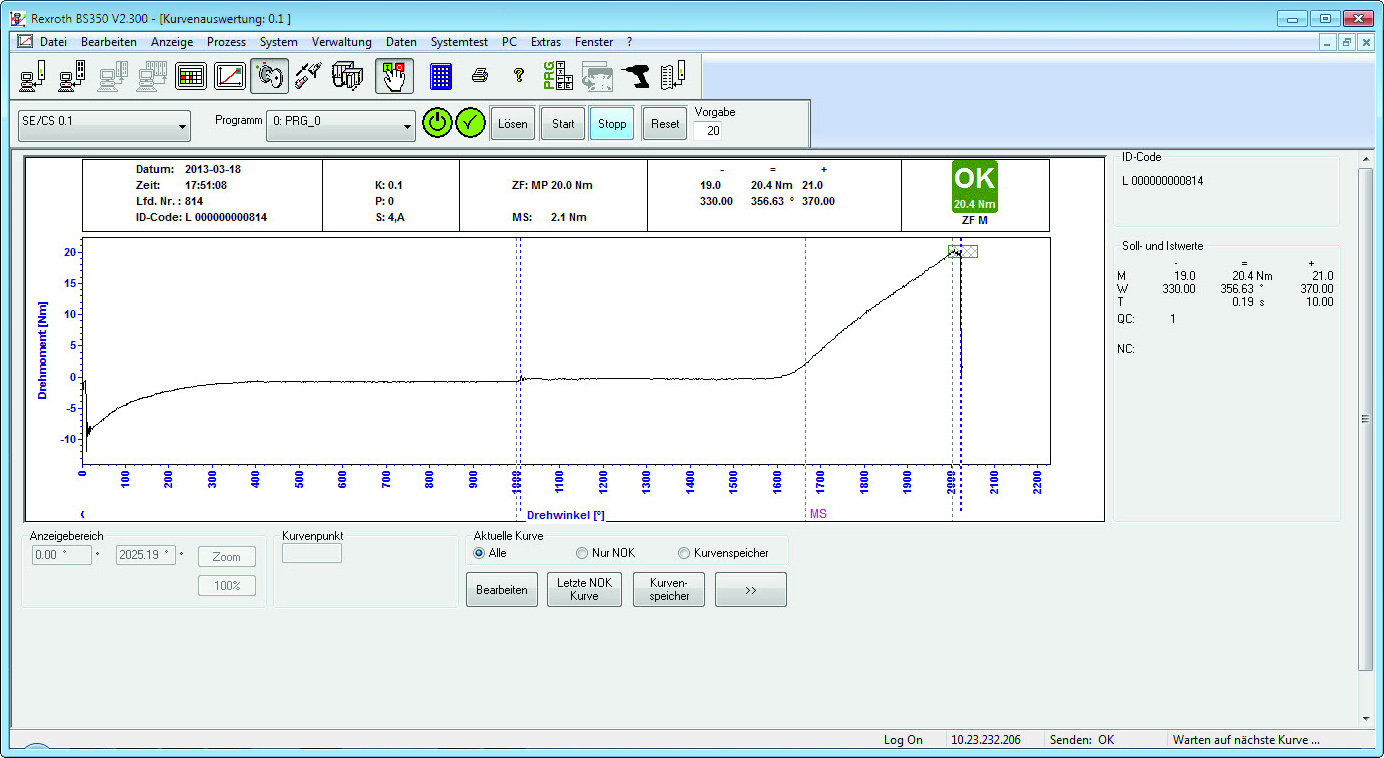The image size is (1384, 758).
Task: Click the ID-Code value L 000000000814 in the right panel
Action: [1163, 181]
